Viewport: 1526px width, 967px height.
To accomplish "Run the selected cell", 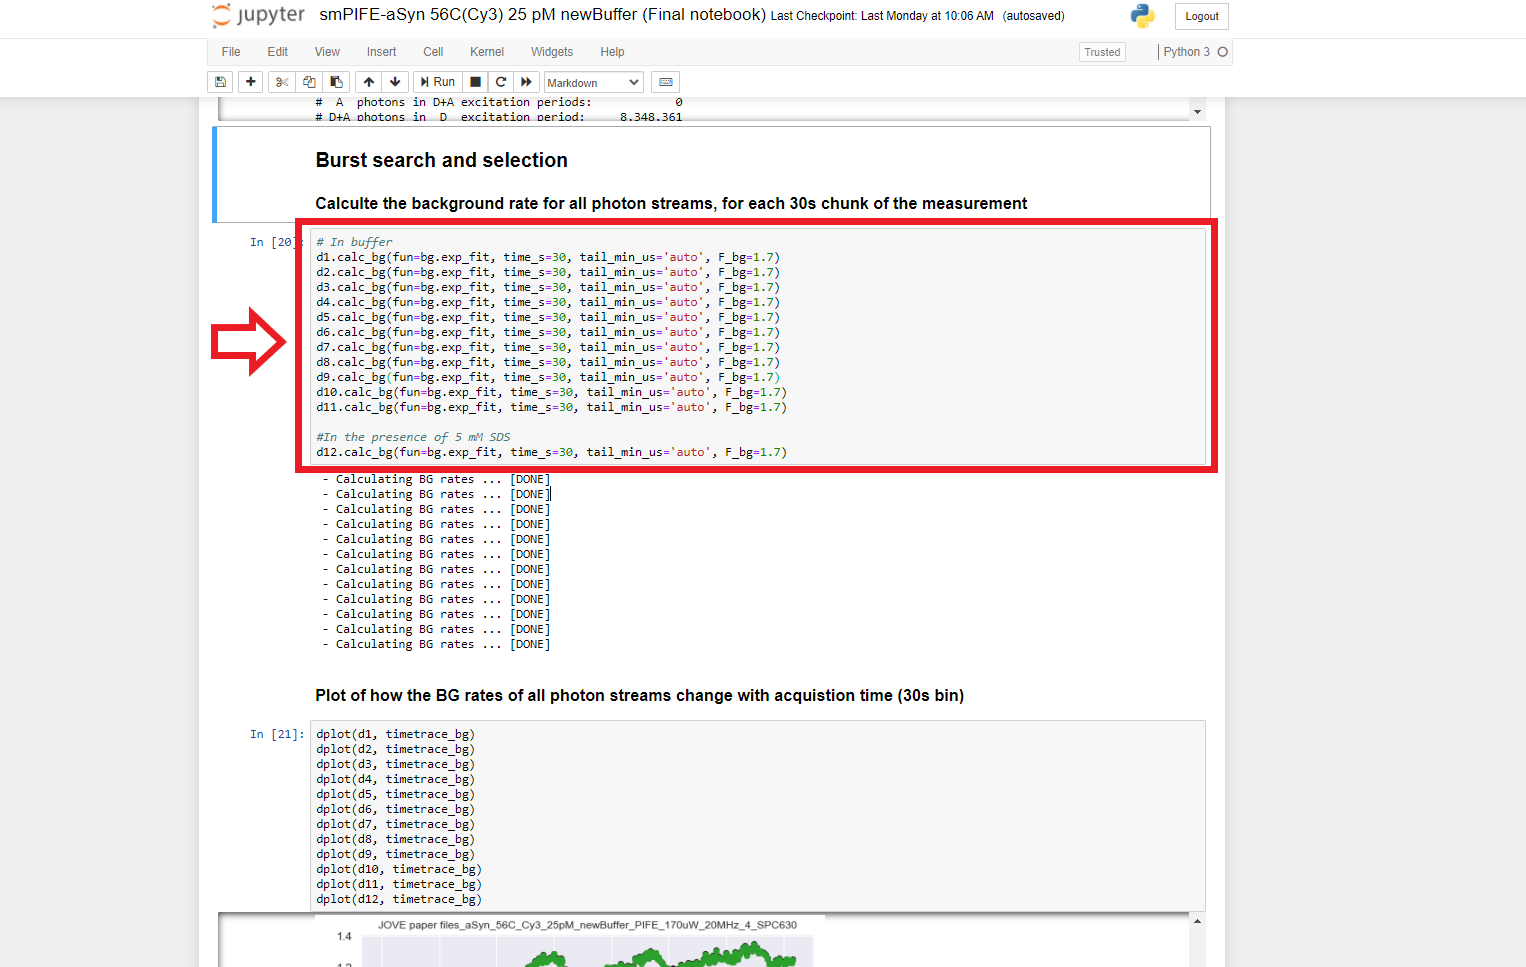I will (x=437, y=82).
